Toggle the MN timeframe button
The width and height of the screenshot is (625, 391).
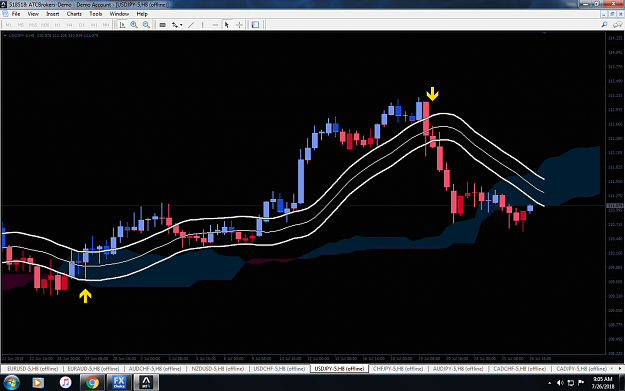tap(106, 25)
